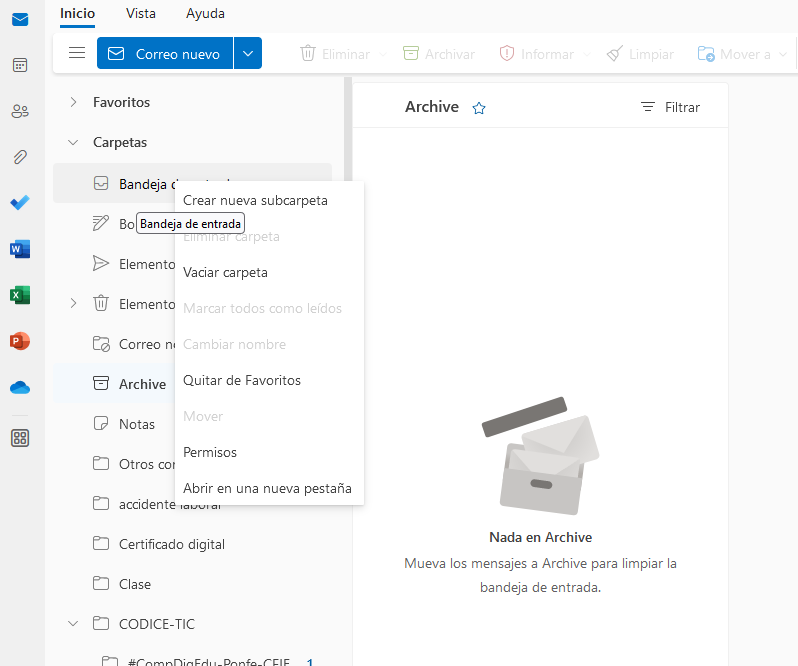Open the Correo nuevo dropdown arrow
The image size is (798, 666).
coord(248,53)
